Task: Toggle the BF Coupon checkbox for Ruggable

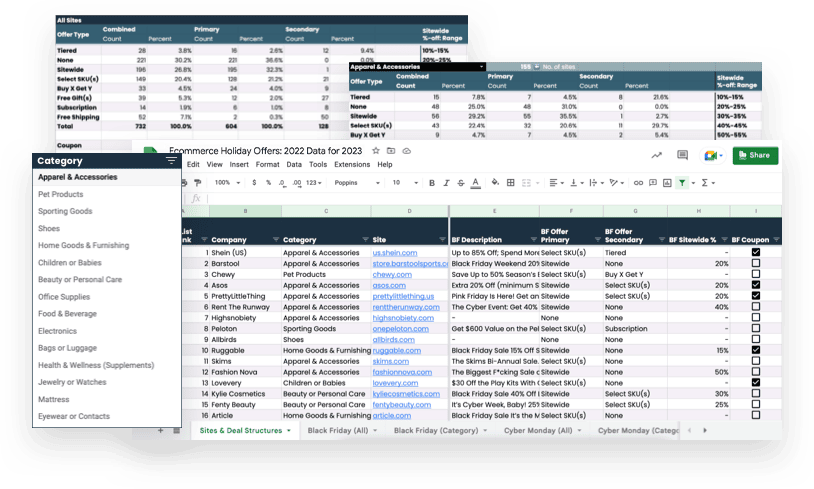Action: 756,350
